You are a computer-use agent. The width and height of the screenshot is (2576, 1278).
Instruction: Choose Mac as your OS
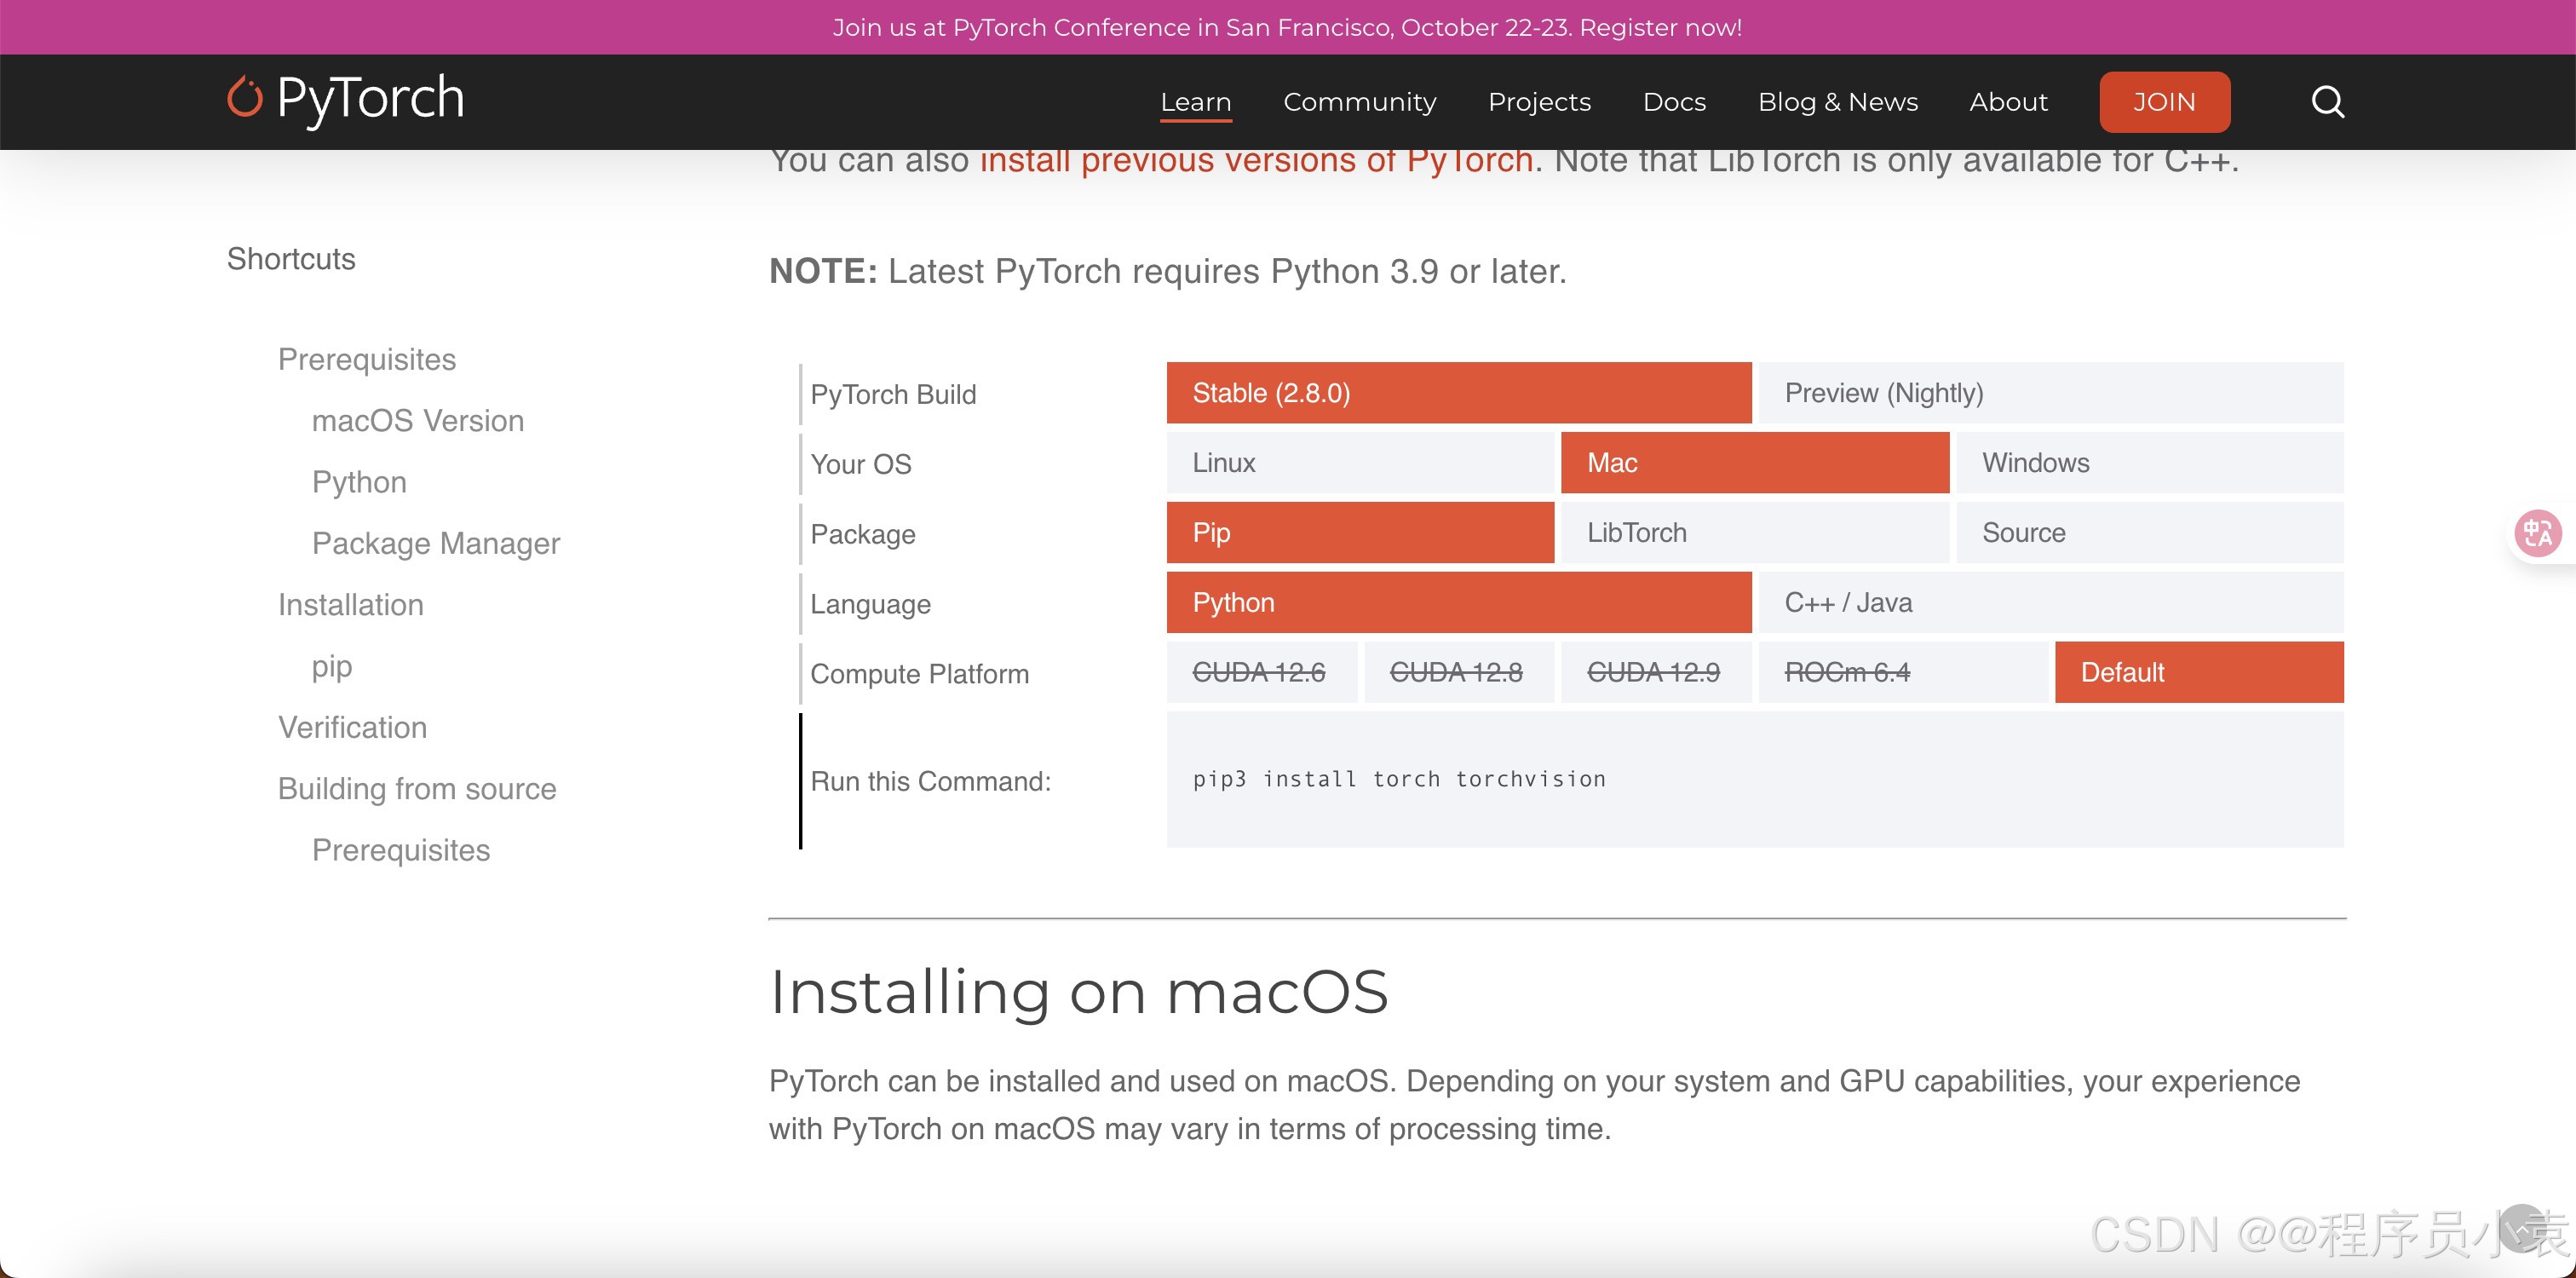[x=1755, y=463]
